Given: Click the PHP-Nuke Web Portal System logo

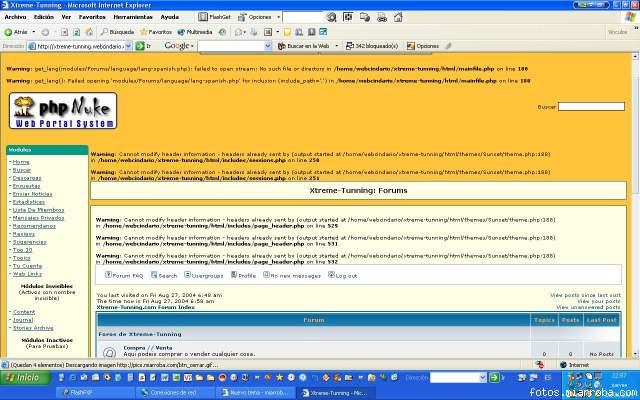Looking at the screenshot, I should click(x=63, y=111).
